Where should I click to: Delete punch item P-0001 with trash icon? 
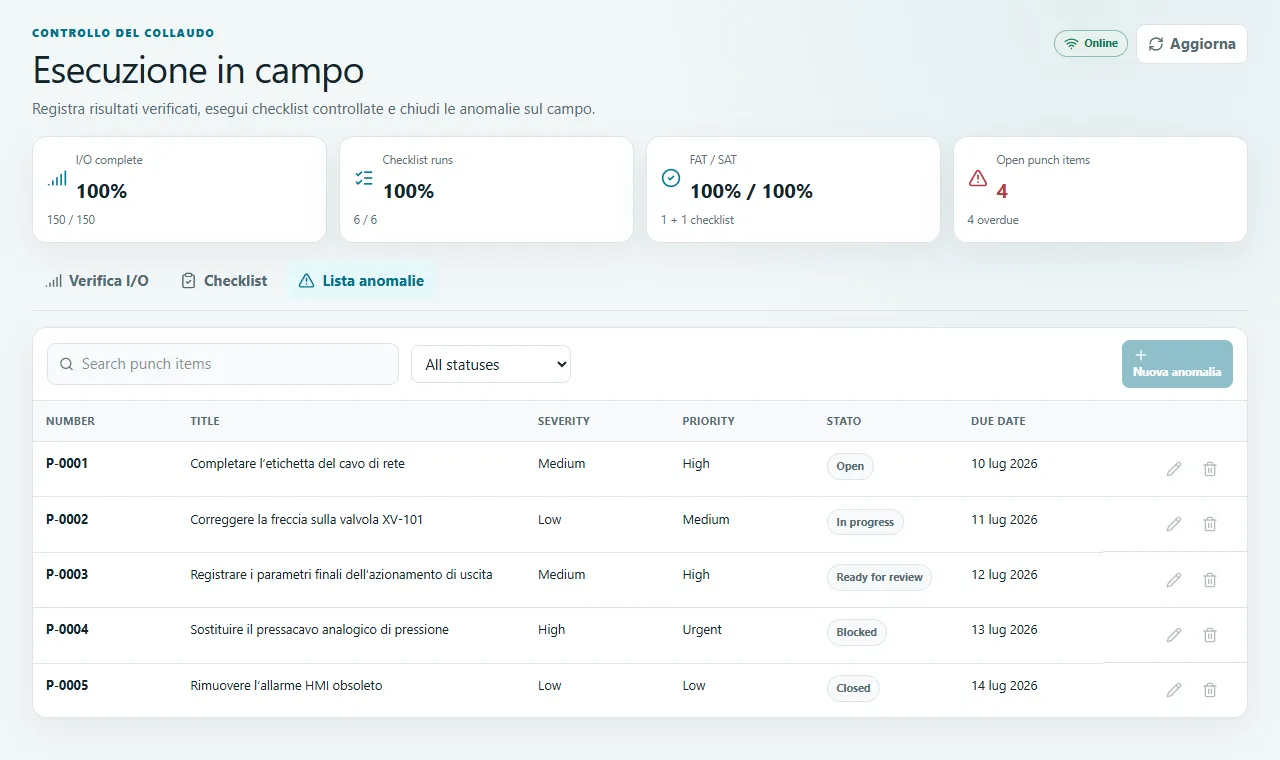(x=1210, y=469)
